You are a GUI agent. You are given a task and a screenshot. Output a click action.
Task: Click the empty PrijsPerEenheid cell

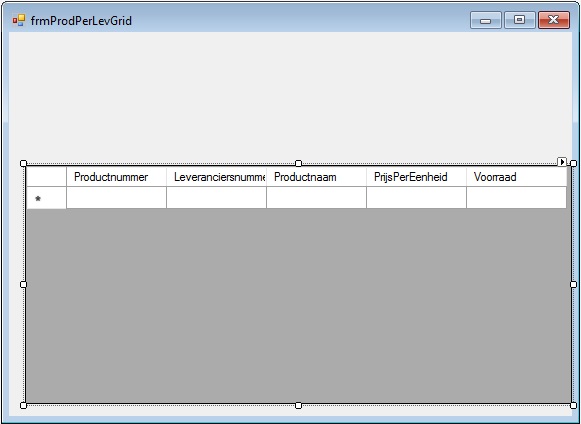(x=416, y=198)
